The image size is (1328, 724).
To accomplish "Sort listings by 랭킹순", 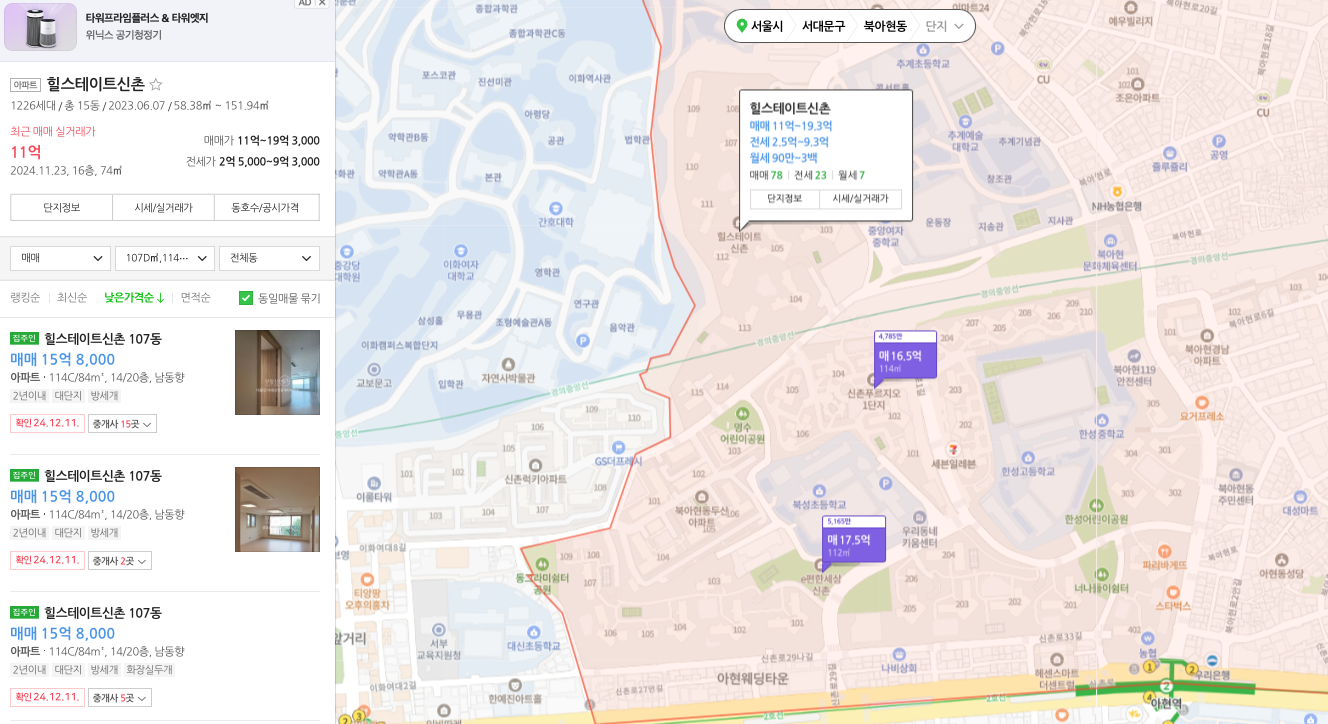I will (x=25, y=298).
